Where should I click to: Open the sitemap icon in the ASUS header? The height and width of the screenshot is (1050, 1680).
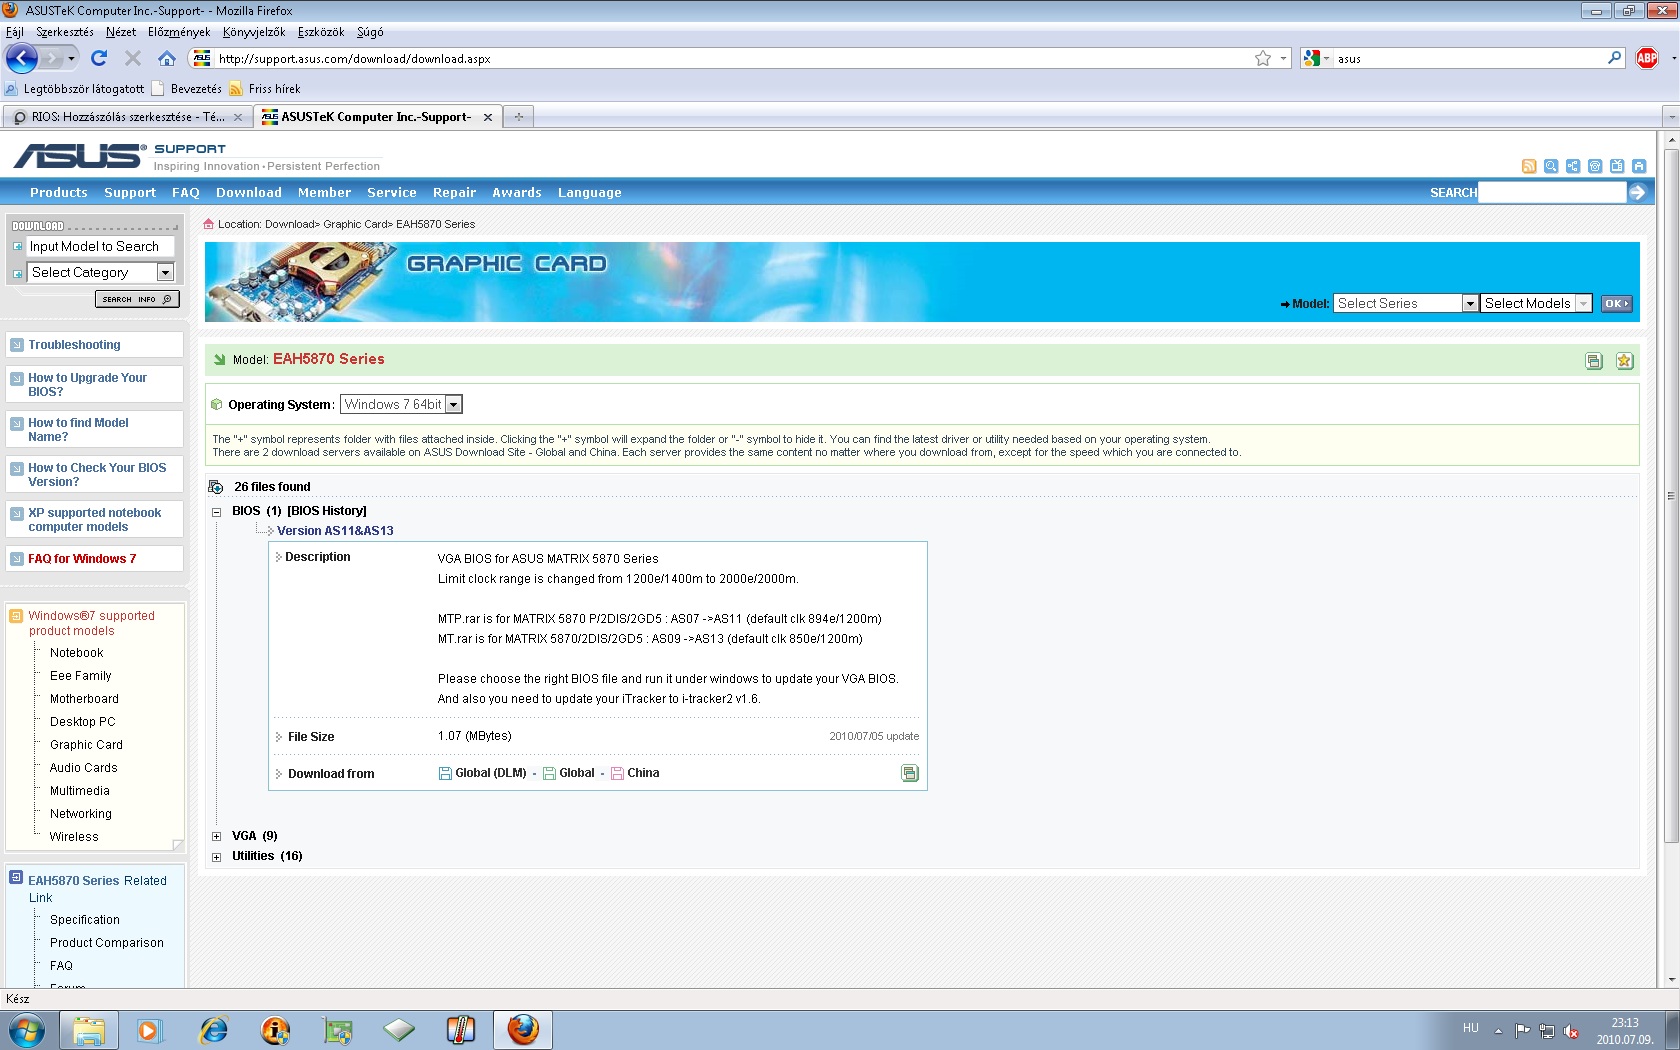tap(1573, 166)
